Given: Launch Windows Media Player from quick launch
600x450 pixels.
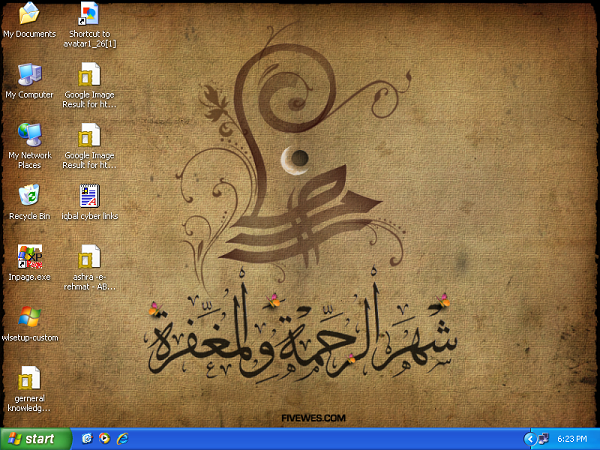Looking at the screenshot, I should (x=104, y=439).
